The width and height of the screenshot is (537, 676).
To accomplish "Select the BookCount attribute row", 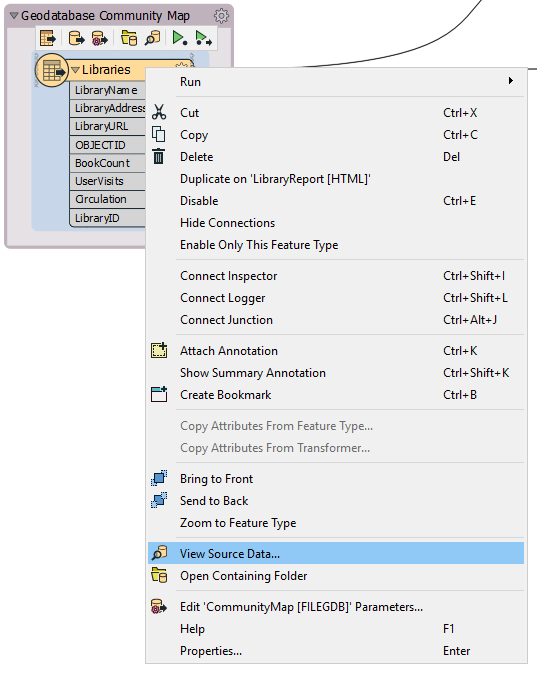I will [x=108, y=163].
